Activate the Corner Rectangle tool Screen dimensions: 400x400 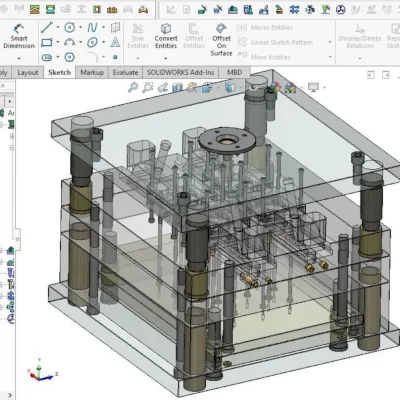click(47, 42)
